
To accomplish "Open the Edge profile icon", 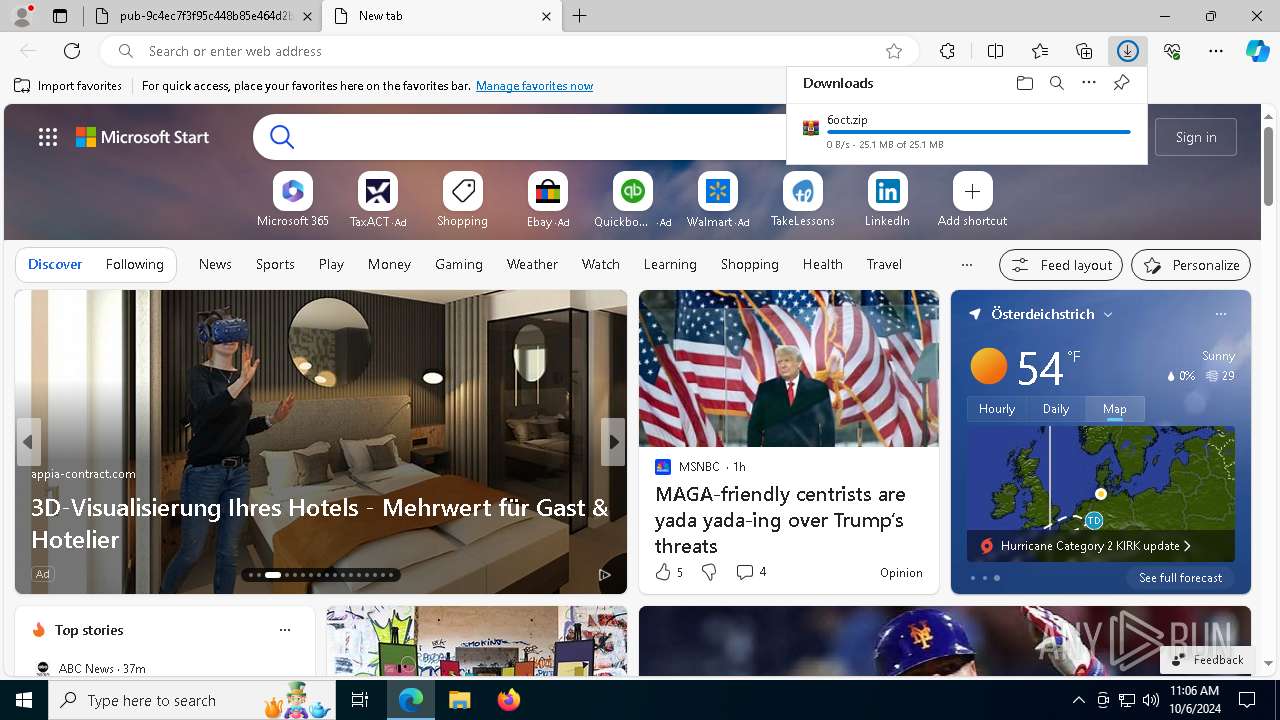I will pyautogui.click(x=22, y=16).
